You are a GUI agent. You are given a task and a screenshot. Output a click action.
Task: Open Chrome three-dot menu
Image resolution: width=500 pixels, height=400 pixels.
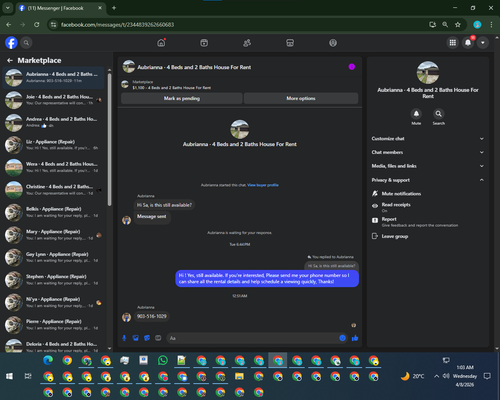click(491, 24)
